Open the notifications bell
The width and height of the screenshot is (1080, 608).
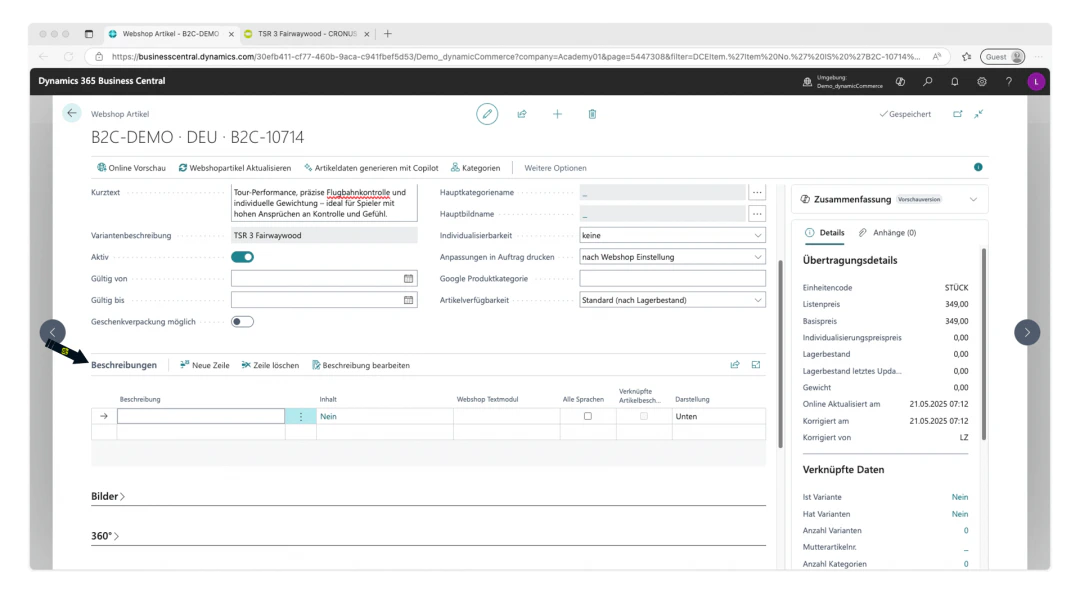[x=955, y=81]
